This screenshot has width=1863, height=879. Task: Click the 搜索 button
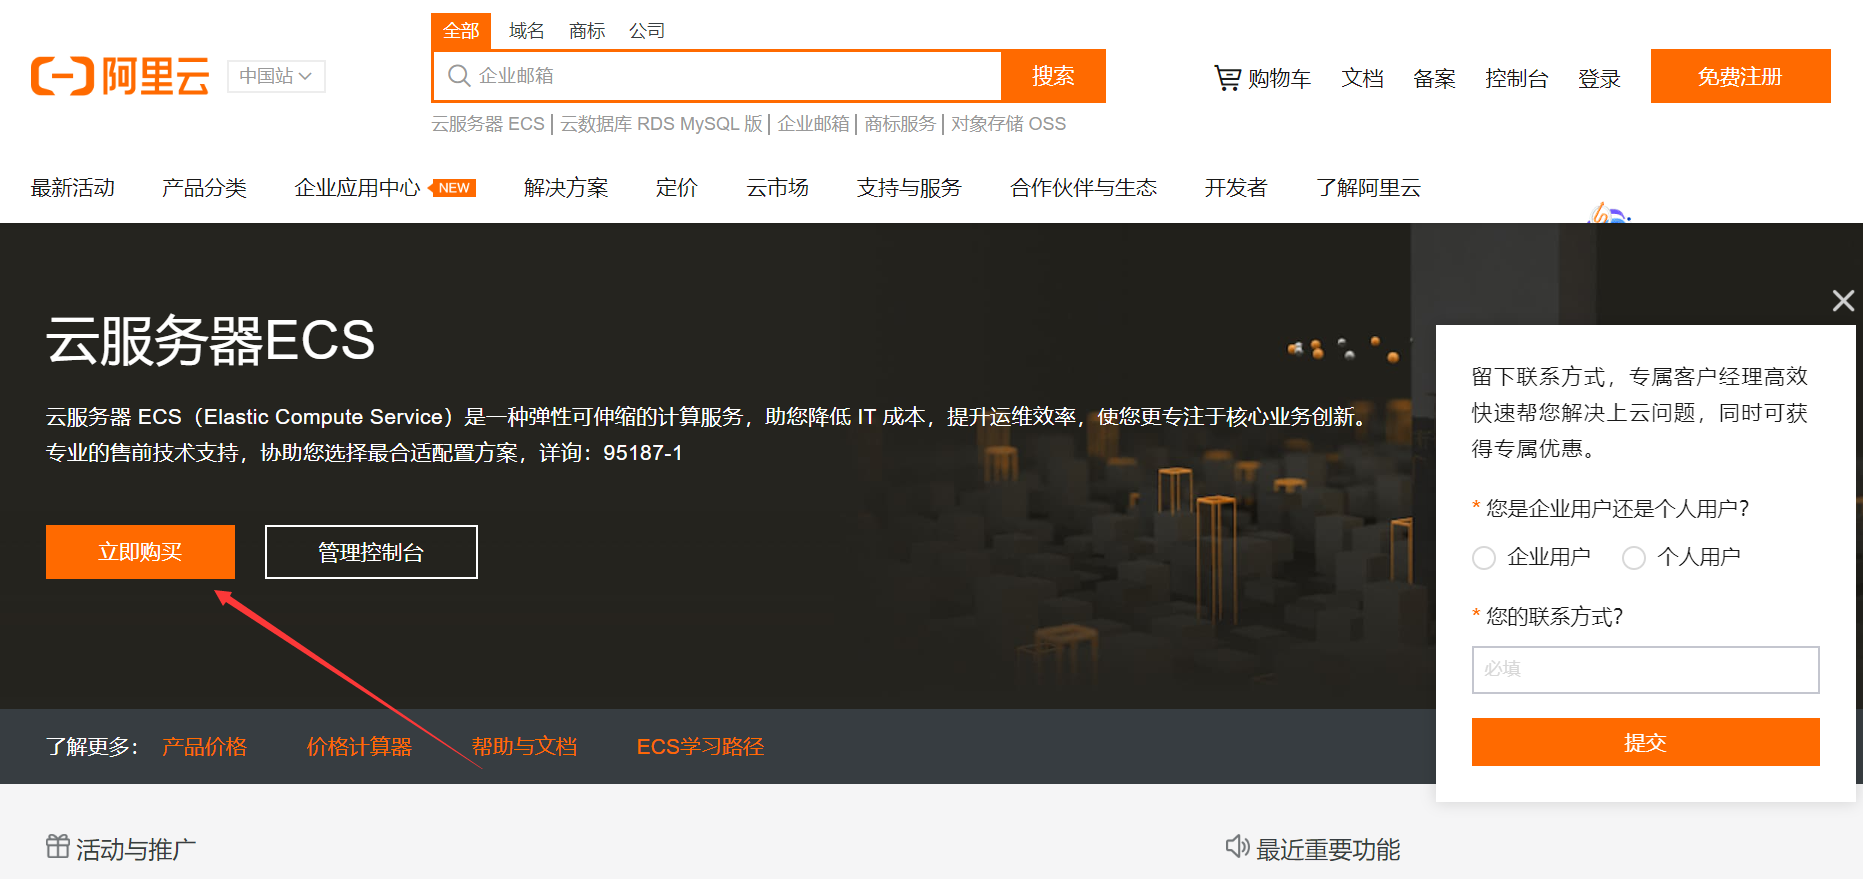[1053, 76]
